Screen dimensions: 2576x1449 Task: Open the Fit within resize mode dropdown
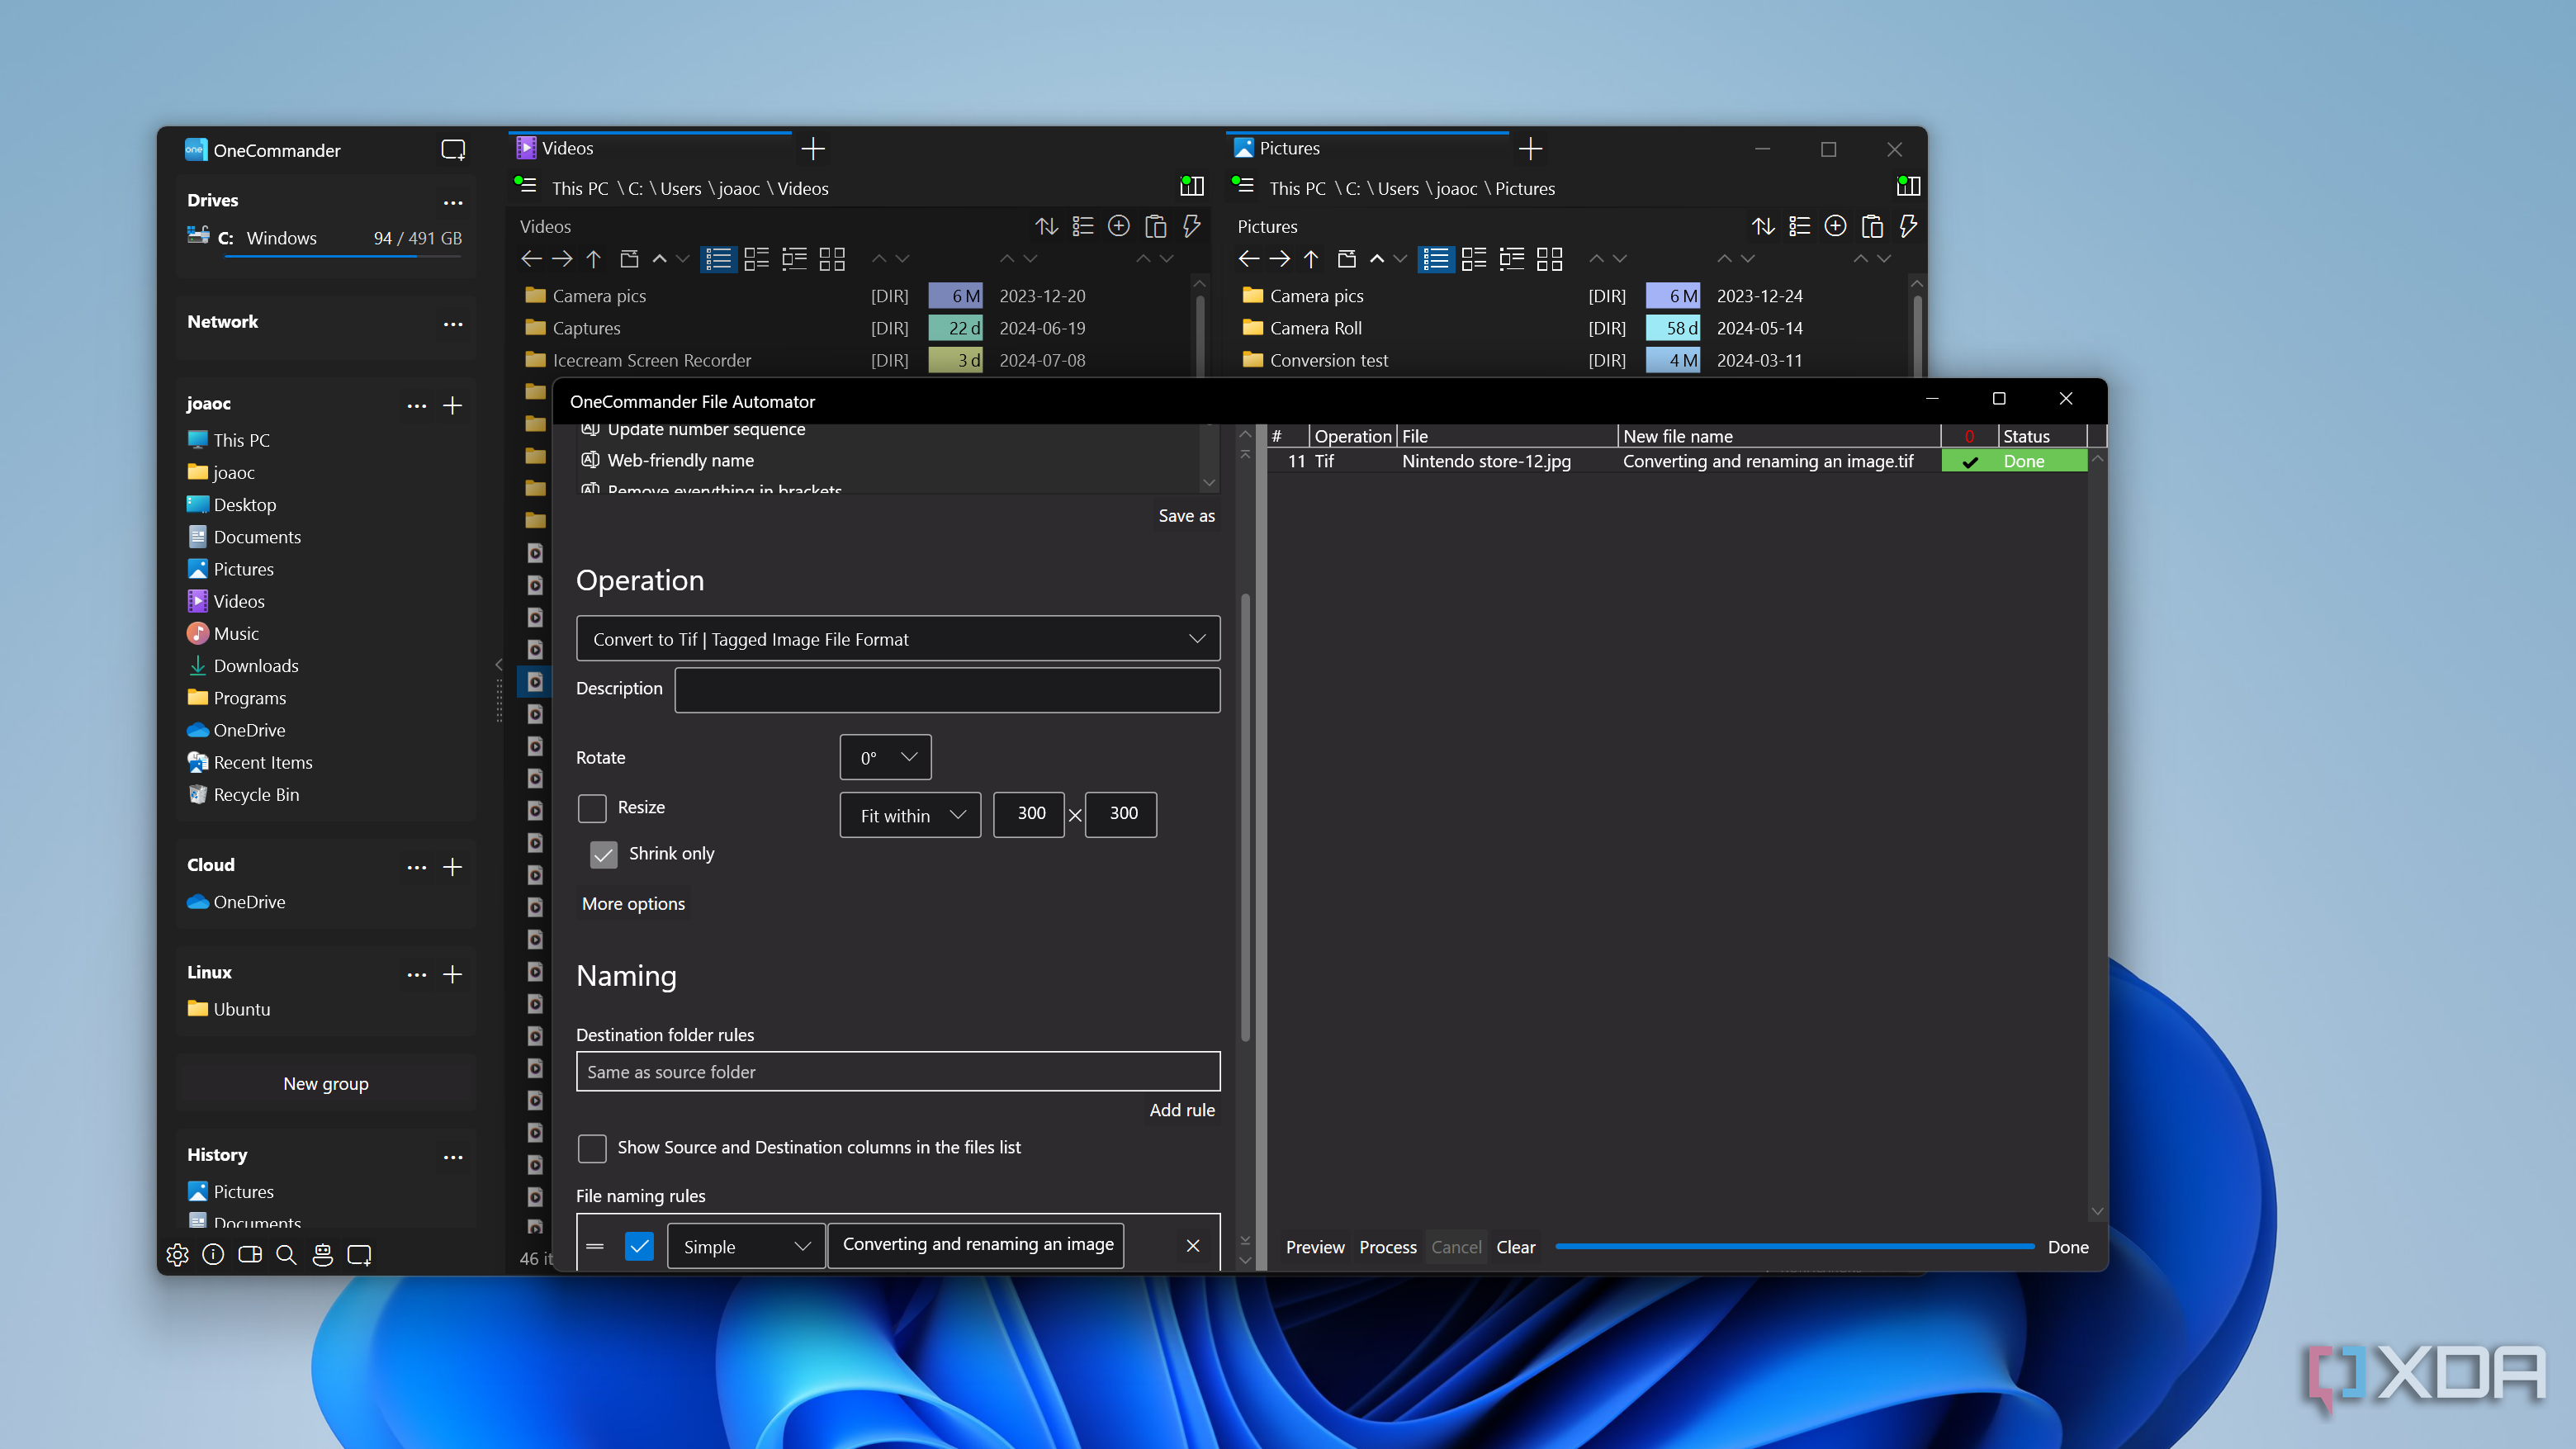pyautogui.click(x=910, y=816)
